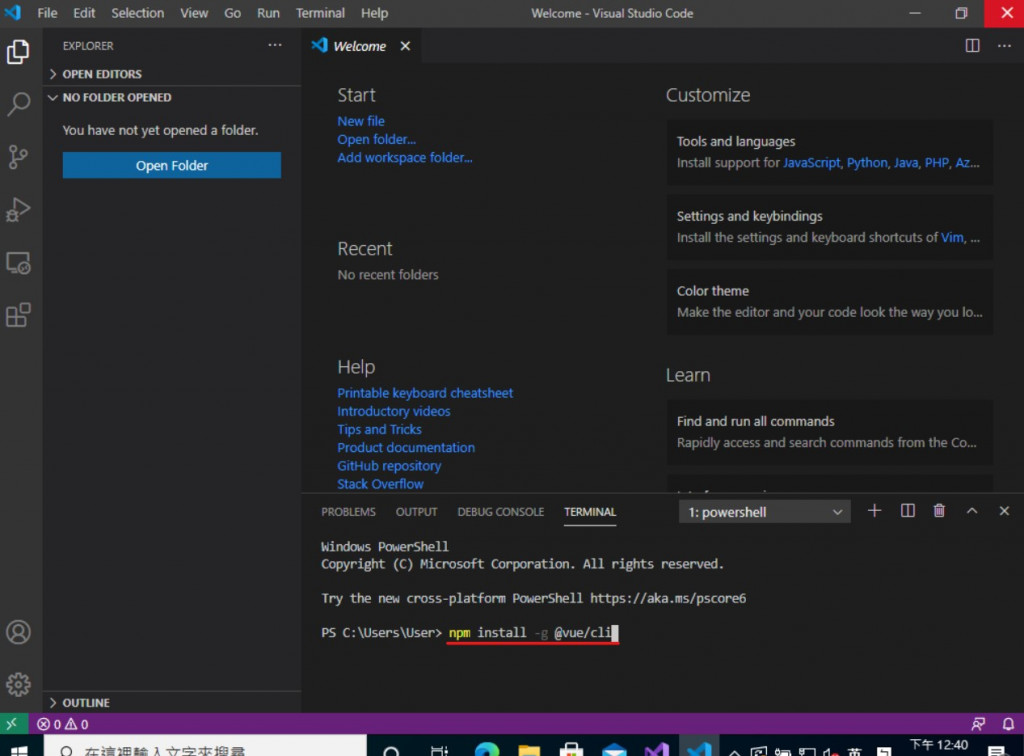
Task: Click the Open folder... link
Action: pyautogui.click(x=376, y=139)
